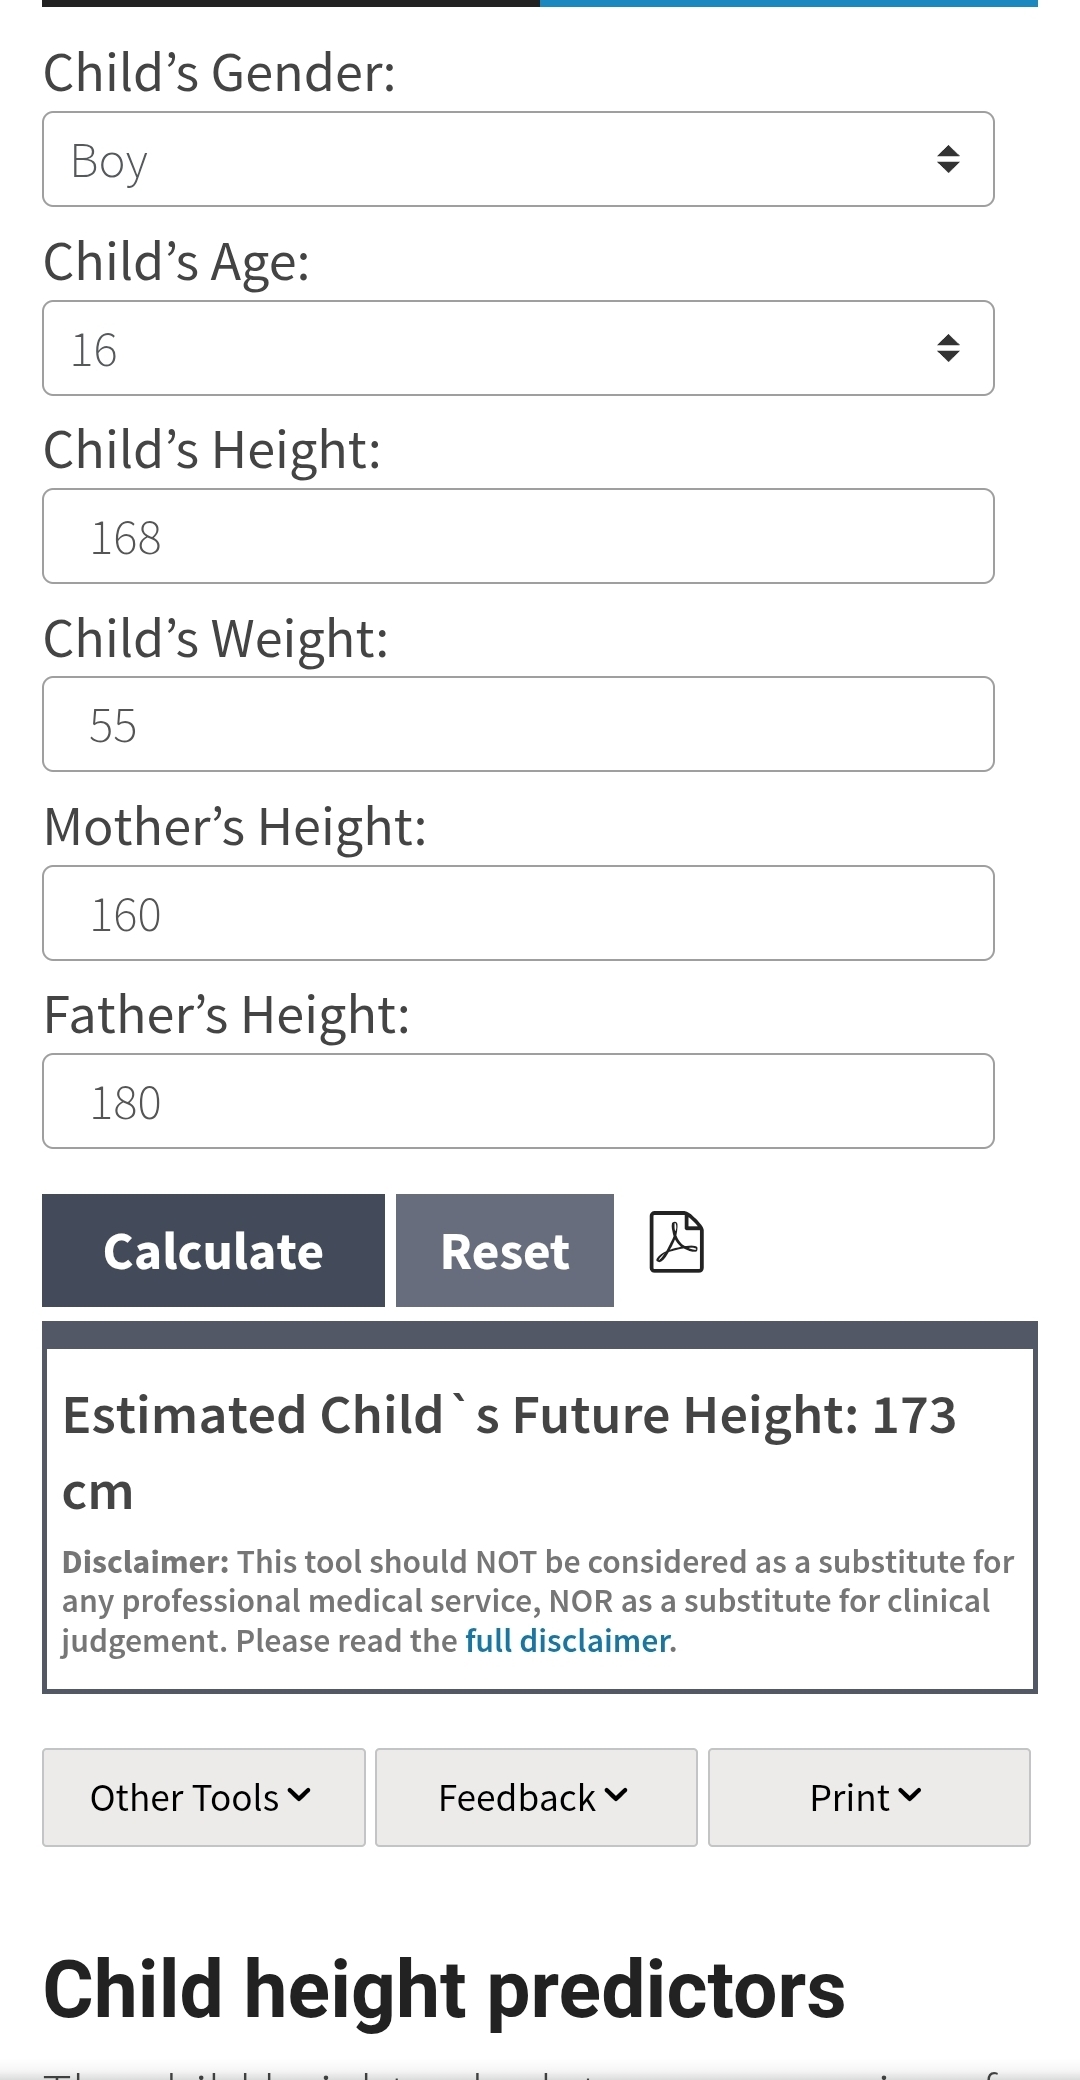Click the PDF export icon
This screenshot has height=2080, width=1080.
point(677,1242)
